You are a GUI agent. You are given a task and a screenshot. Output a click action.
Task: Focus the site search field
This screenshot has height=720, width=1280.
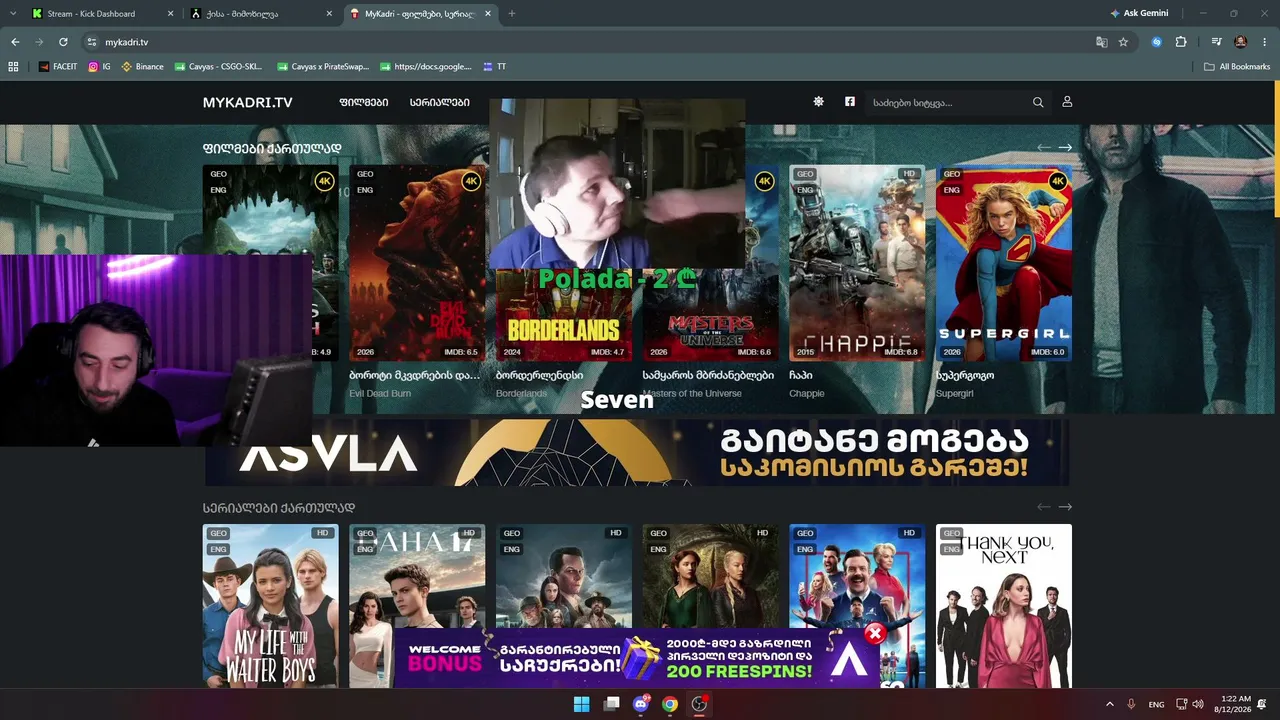point(948,102)
